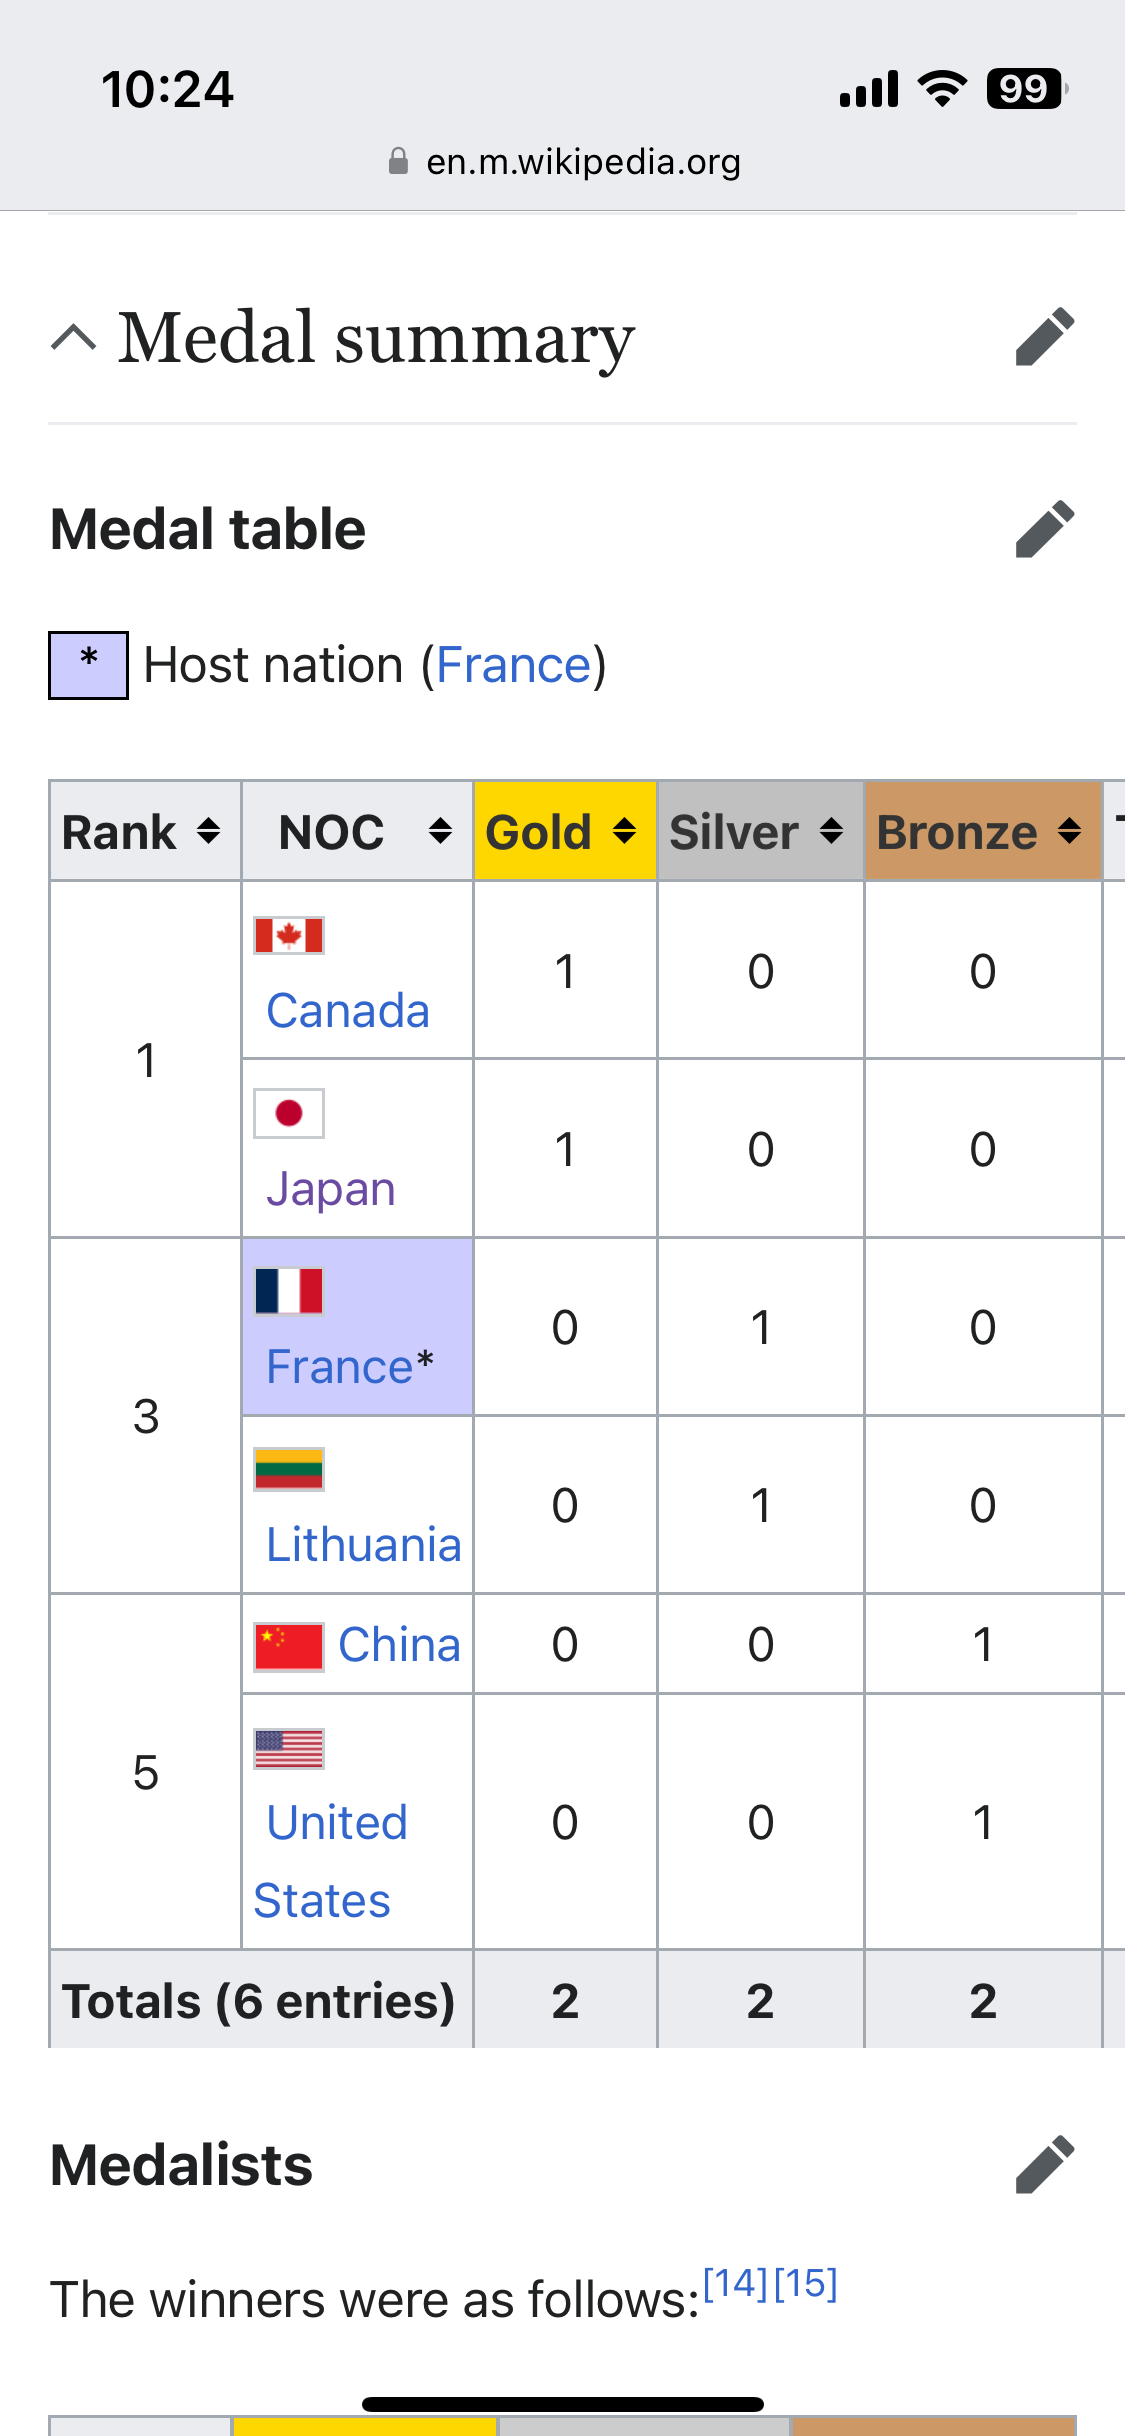
Task: Open the France link in host nation legend
Action: point(514,665)
